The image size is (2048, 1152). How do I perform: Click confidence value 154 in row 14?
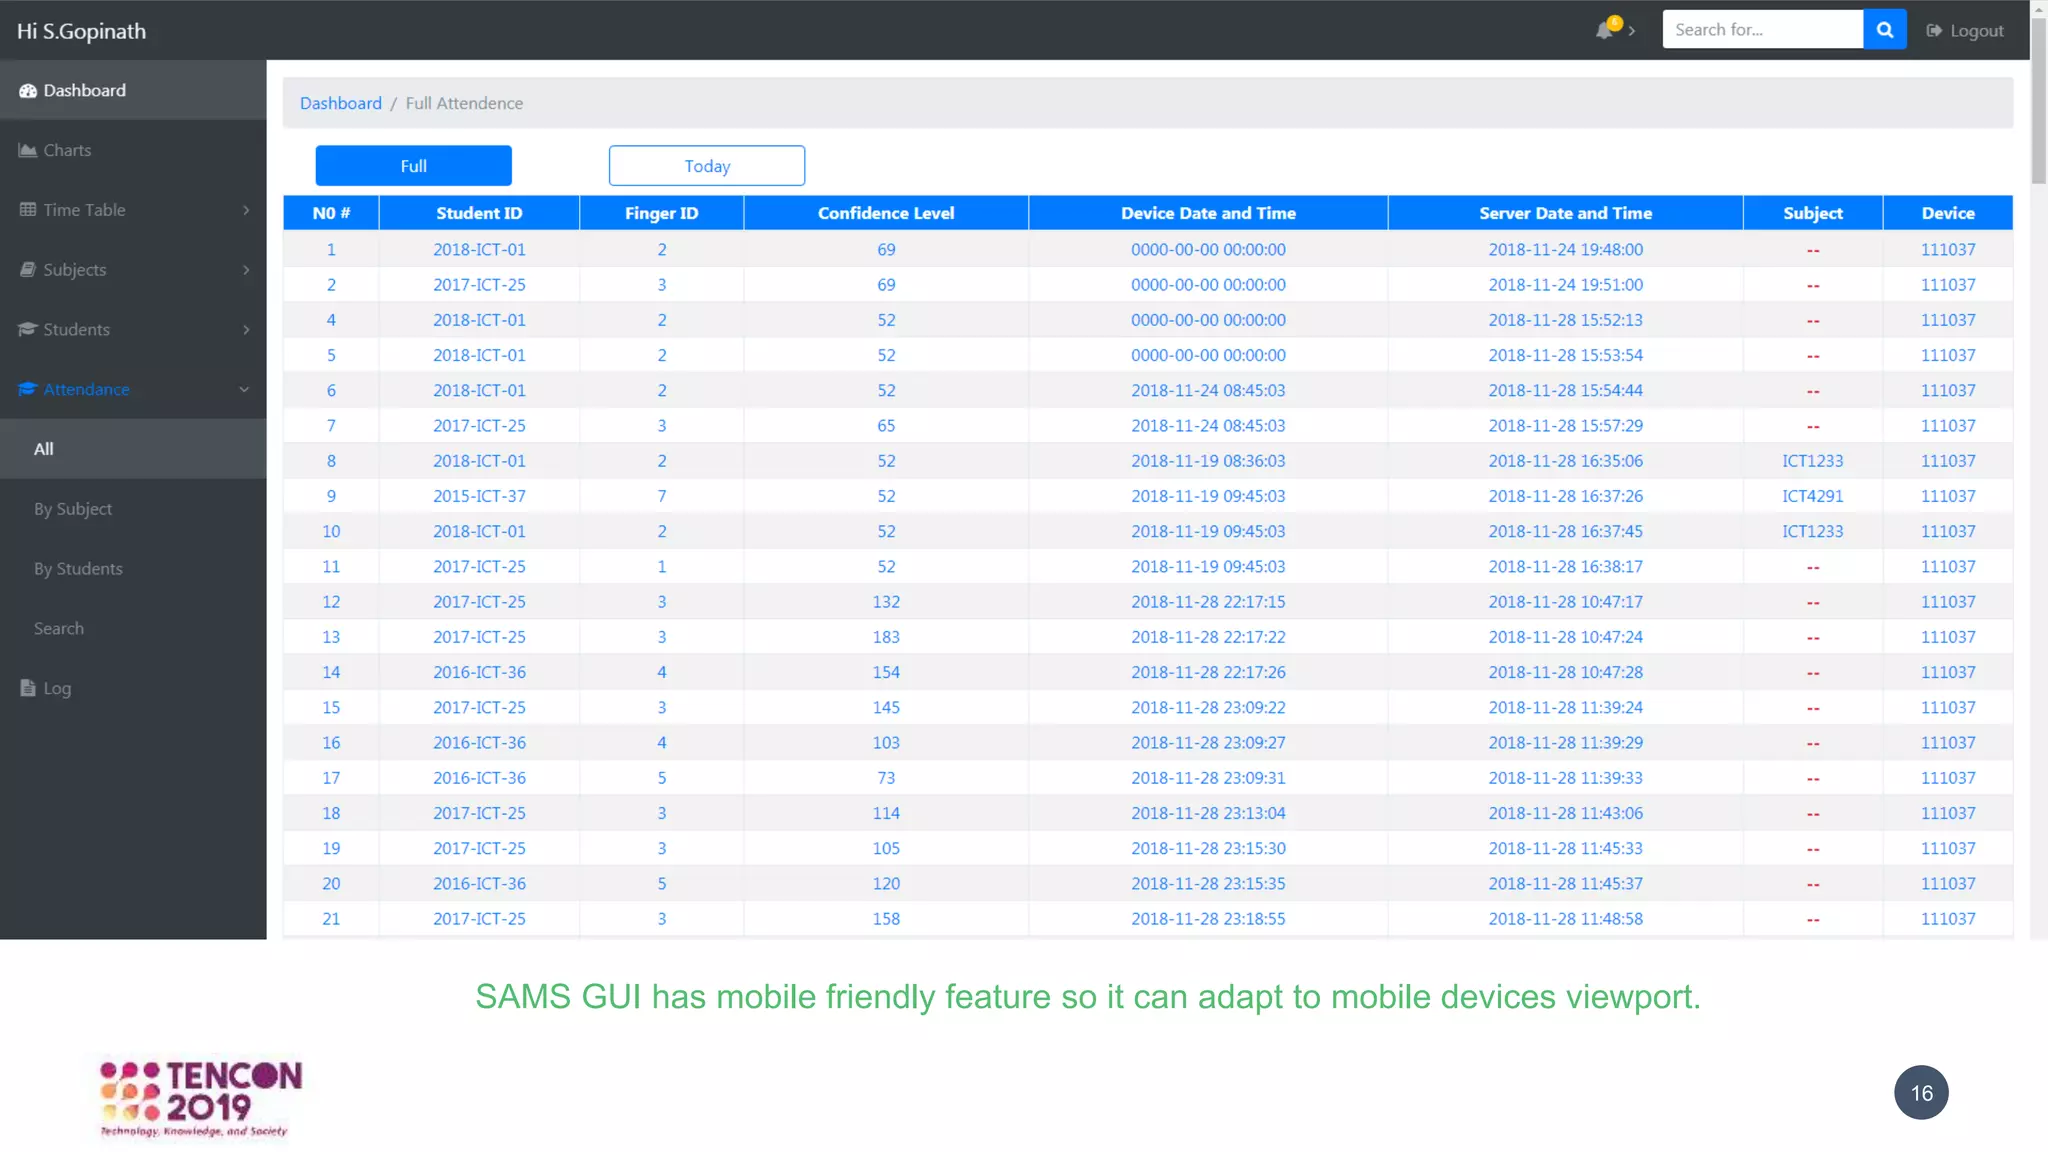click(x=886, y=672)
